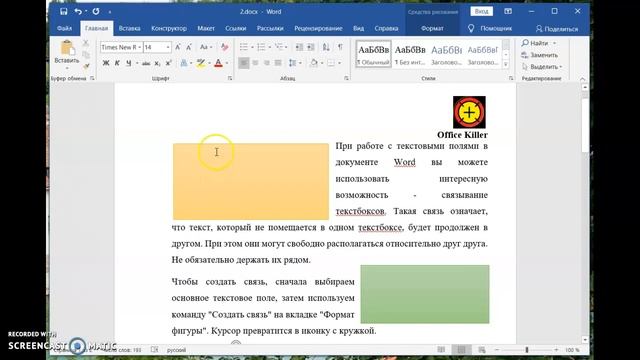Viewport: 640px width, 360px height.
Task: Click the Поделиться share button
Action: pos(557,29)
